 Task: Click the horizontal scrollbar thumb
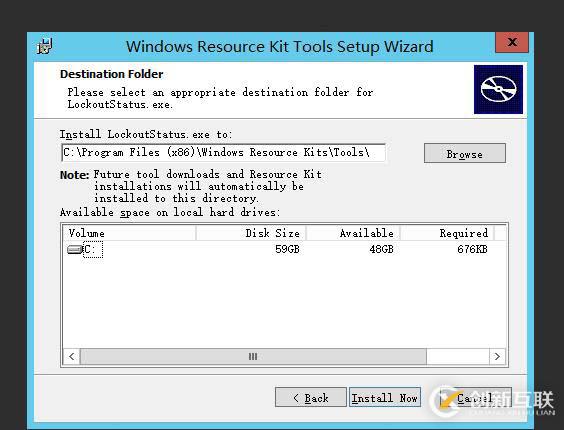(x=253, y=357)
